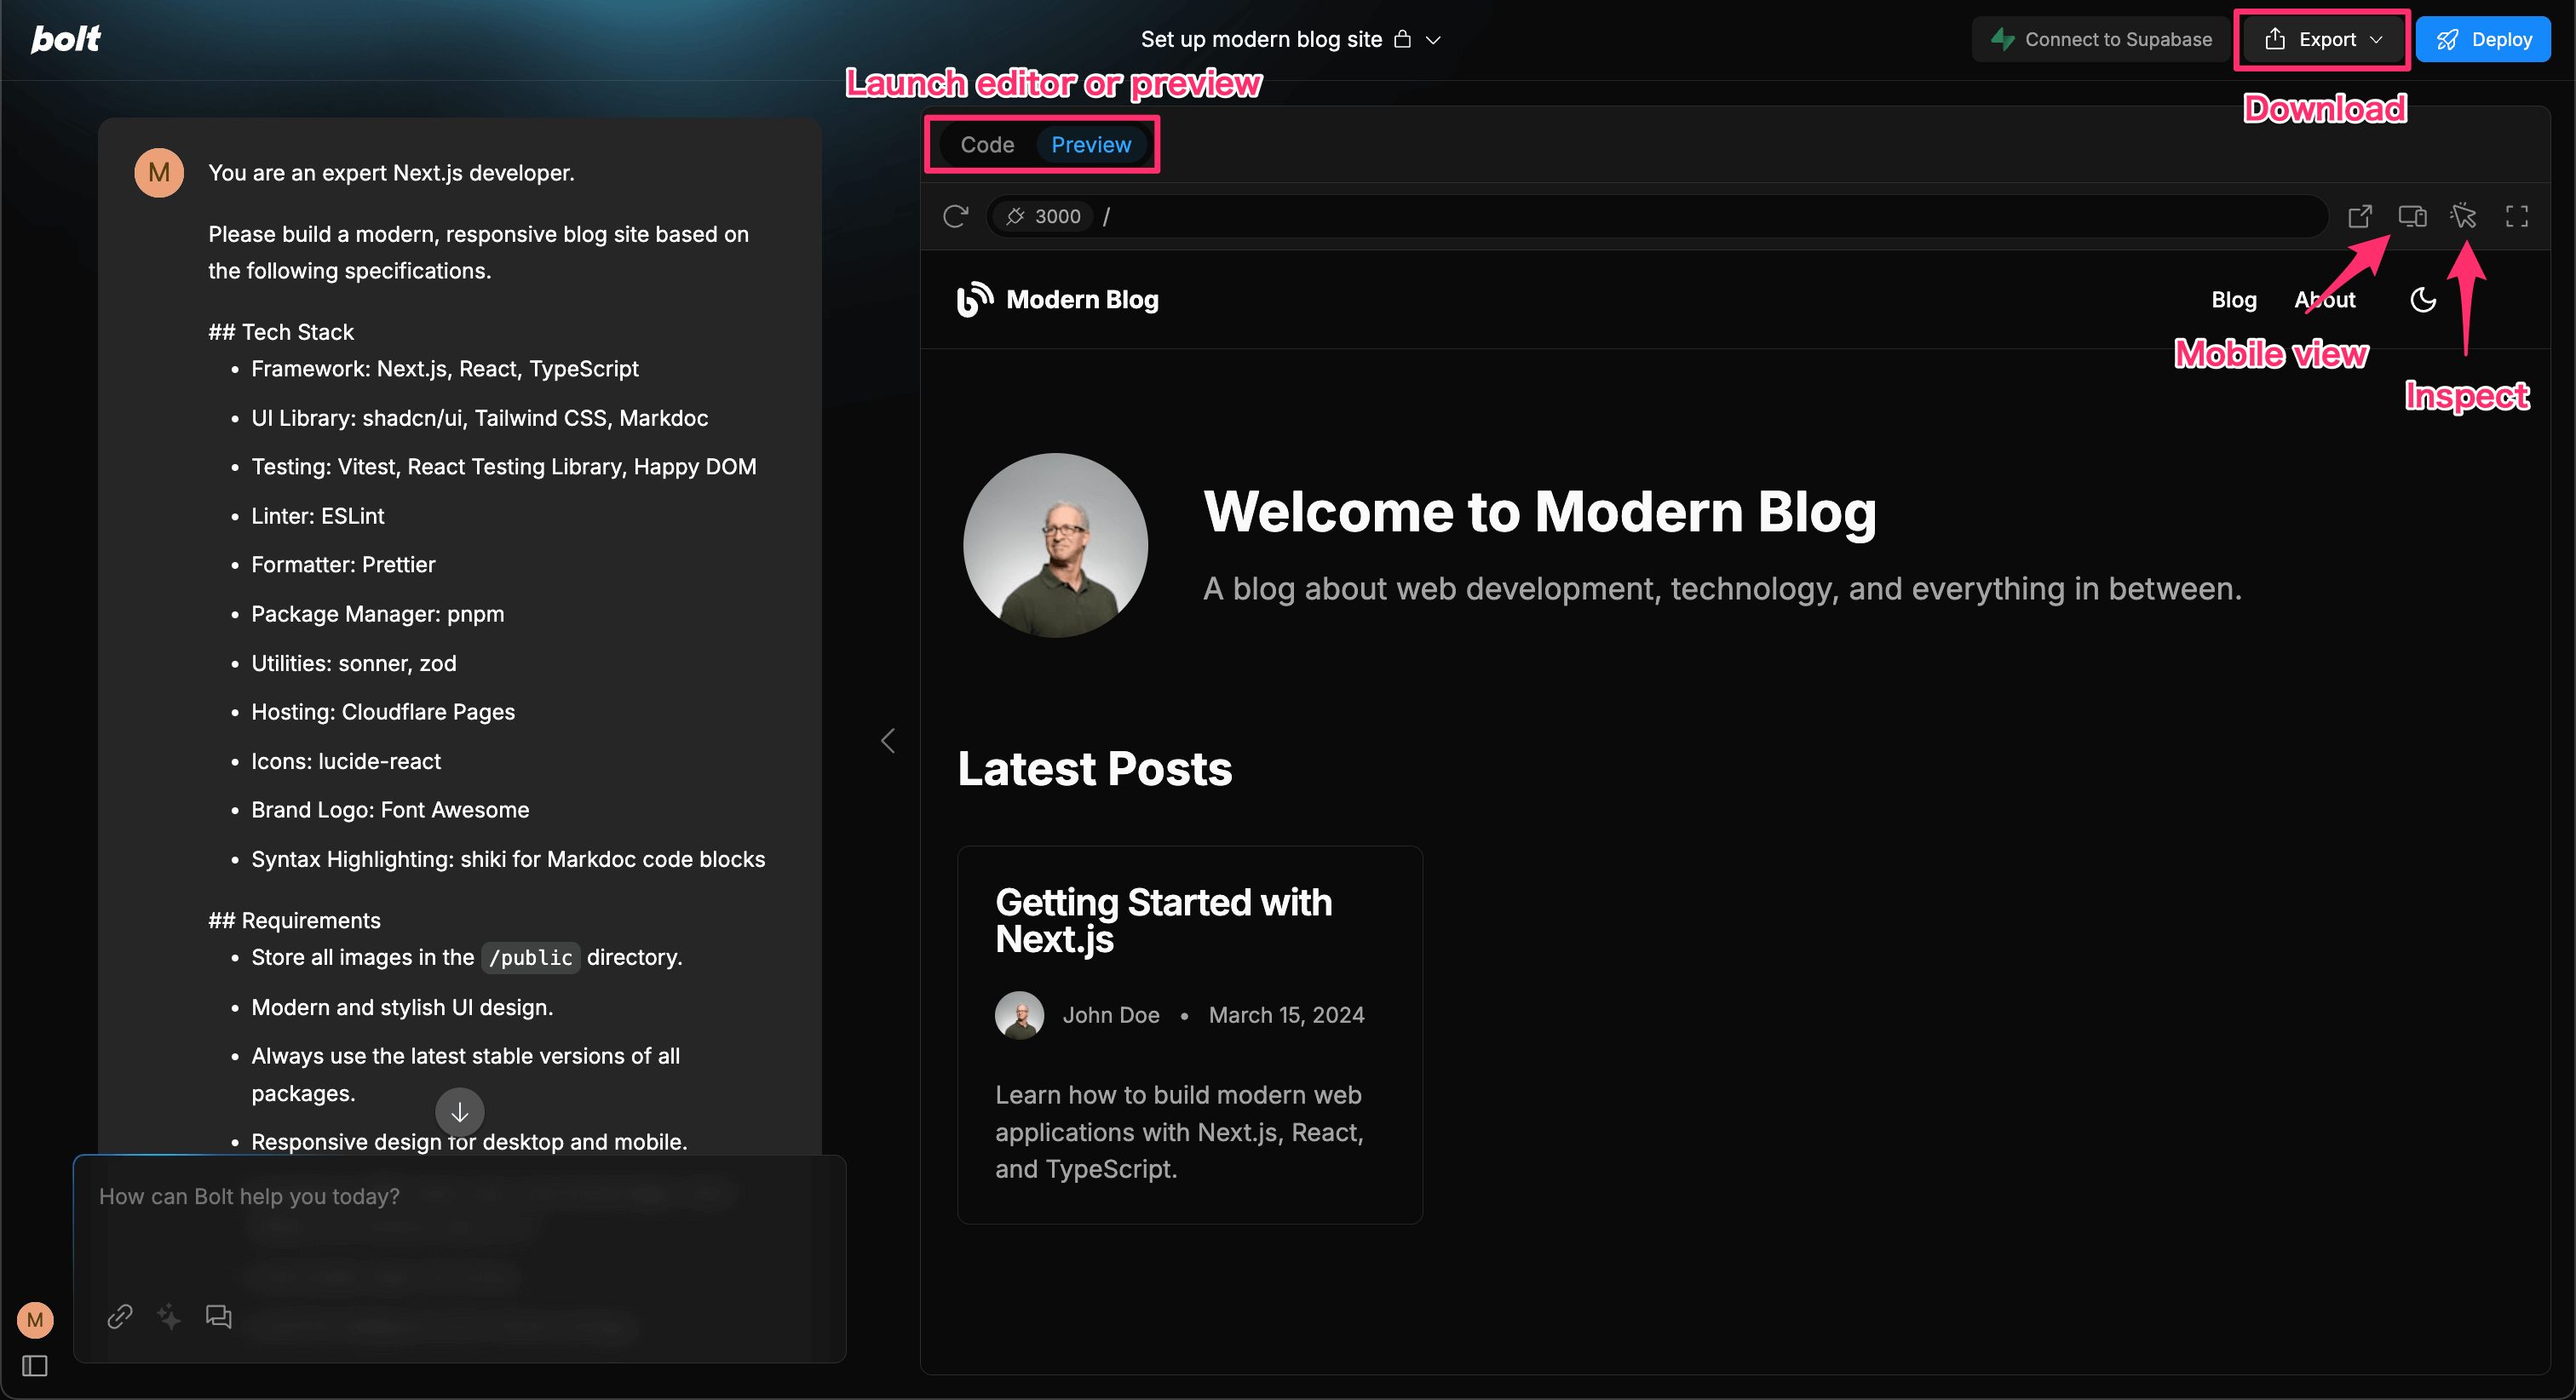Open the discussion chat mode icon
This screenshot has width=2576, height=1400.
point(218,1316)
